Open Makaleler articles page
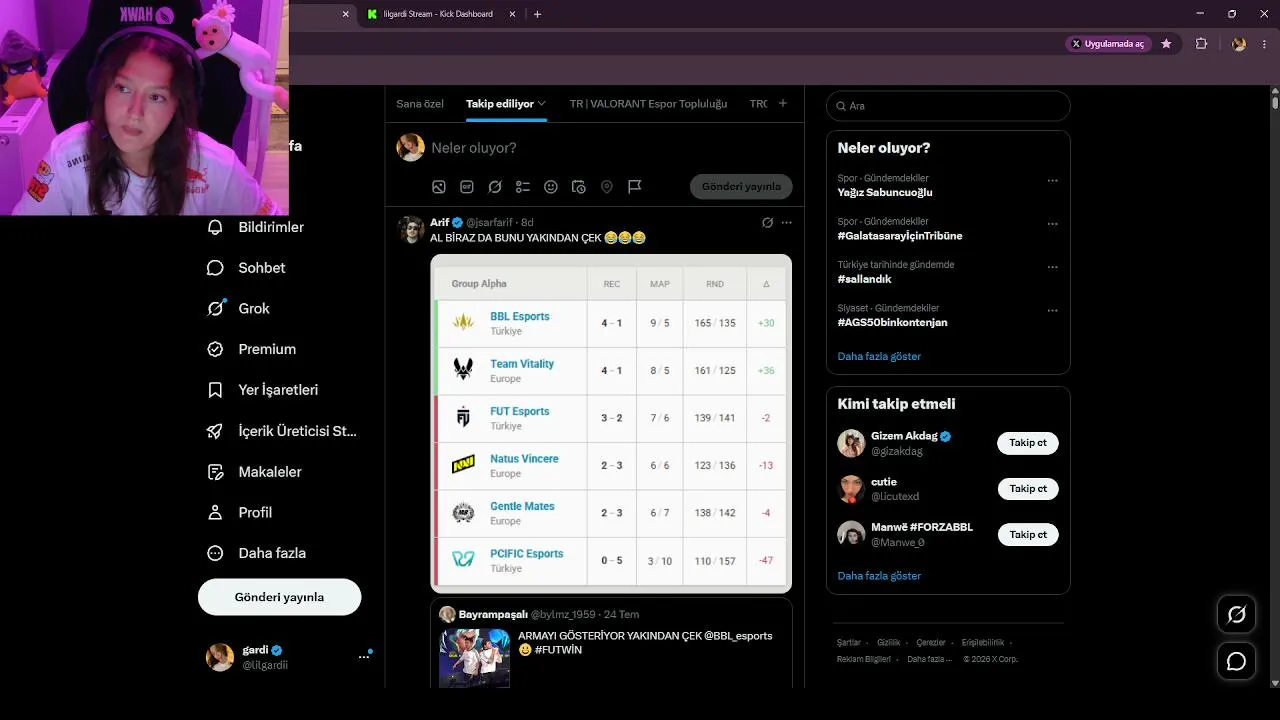The height and width of the screenshot is (720, 1280). [253, 472]
